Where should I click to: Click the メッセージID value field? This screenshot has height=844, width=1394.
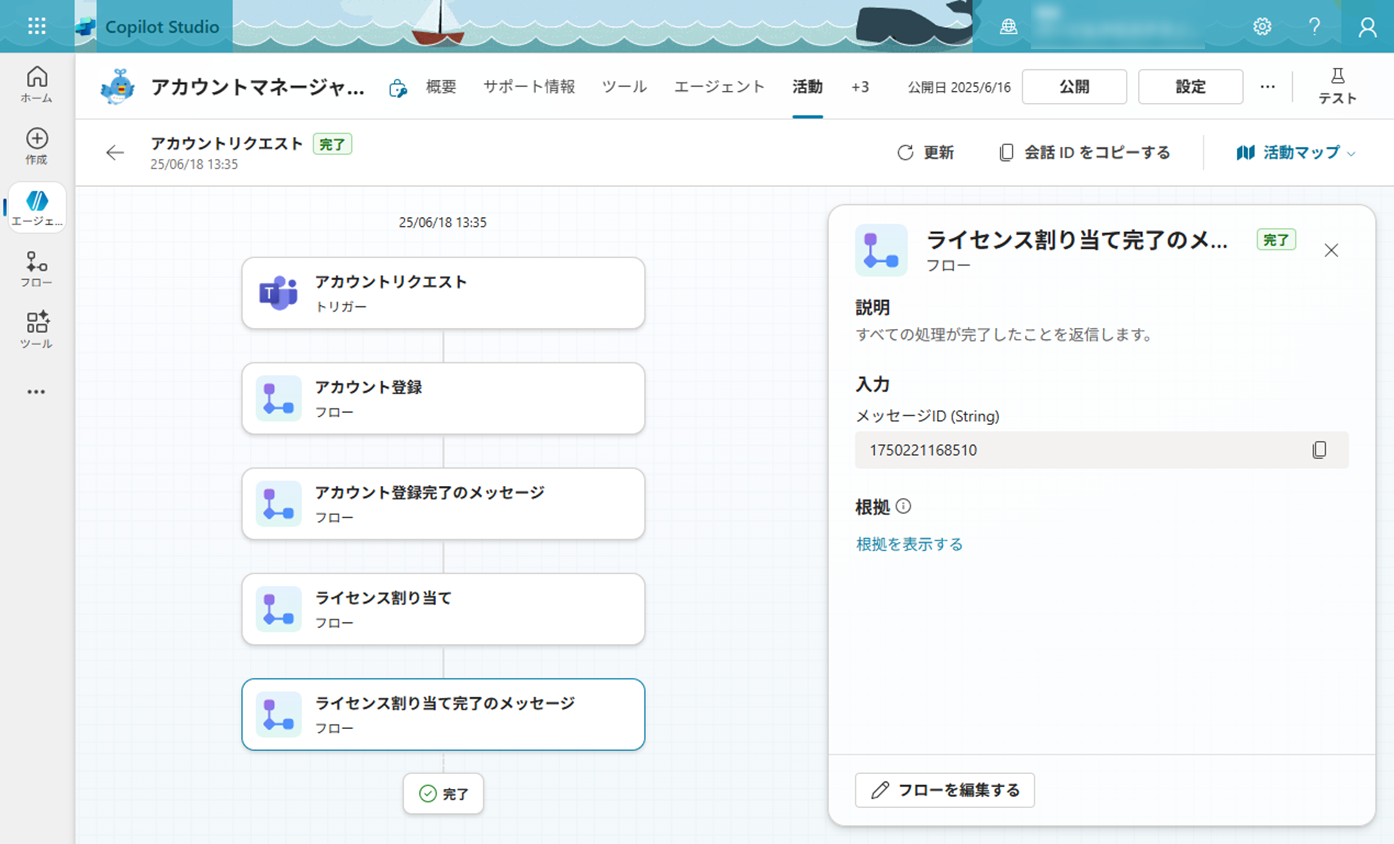pyautogui.click(x=1101, y=450)
